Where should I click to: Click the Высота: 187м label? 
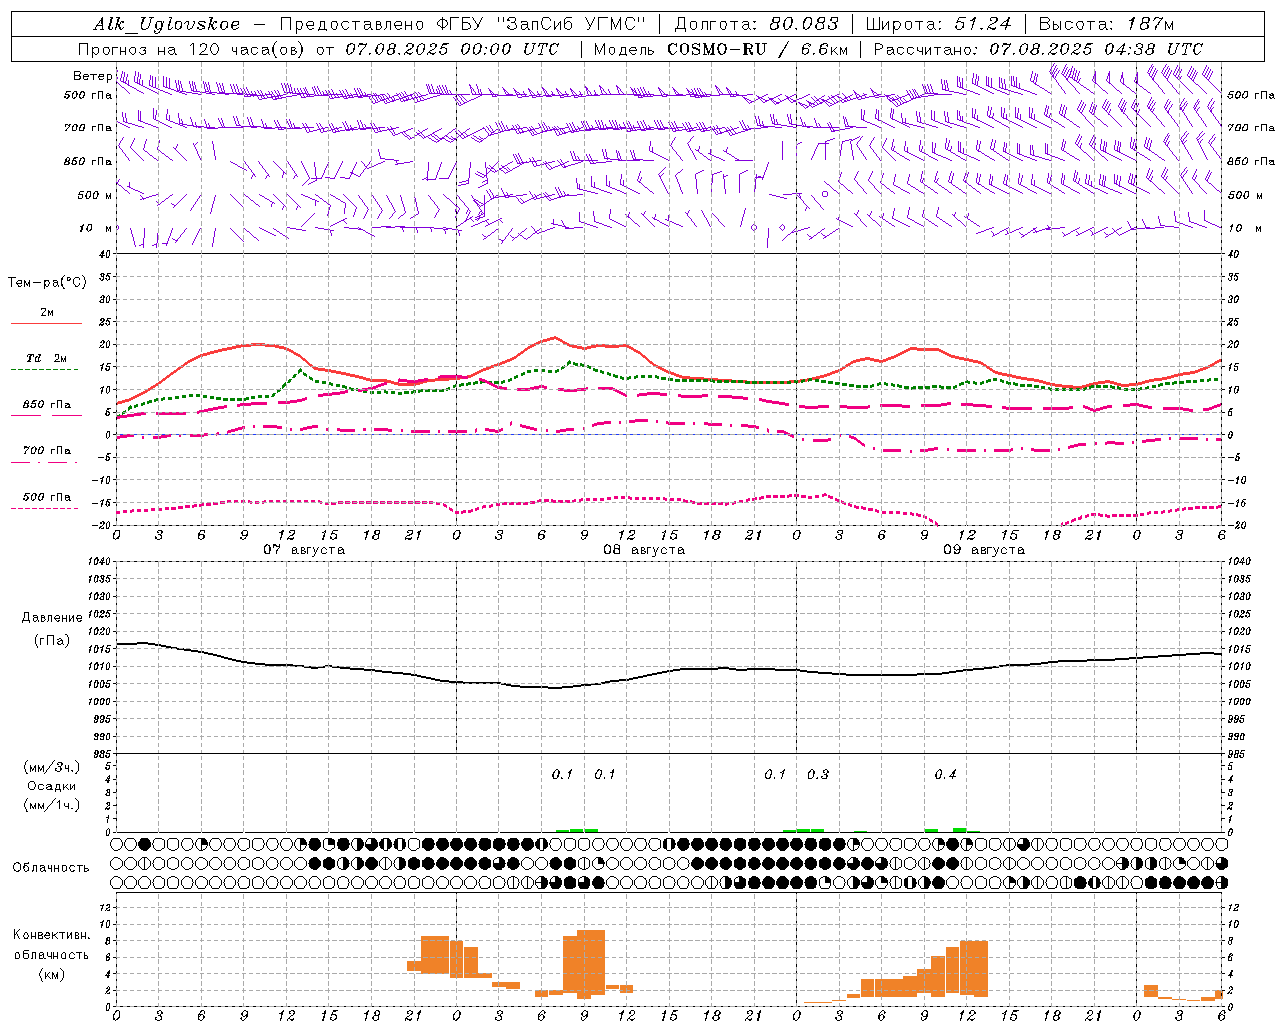point(1106,24)
